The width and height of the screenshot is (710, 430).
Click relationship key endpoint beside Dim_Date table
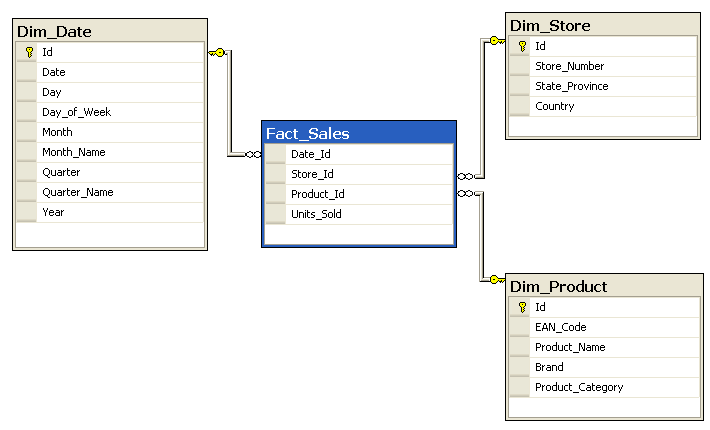218,52
